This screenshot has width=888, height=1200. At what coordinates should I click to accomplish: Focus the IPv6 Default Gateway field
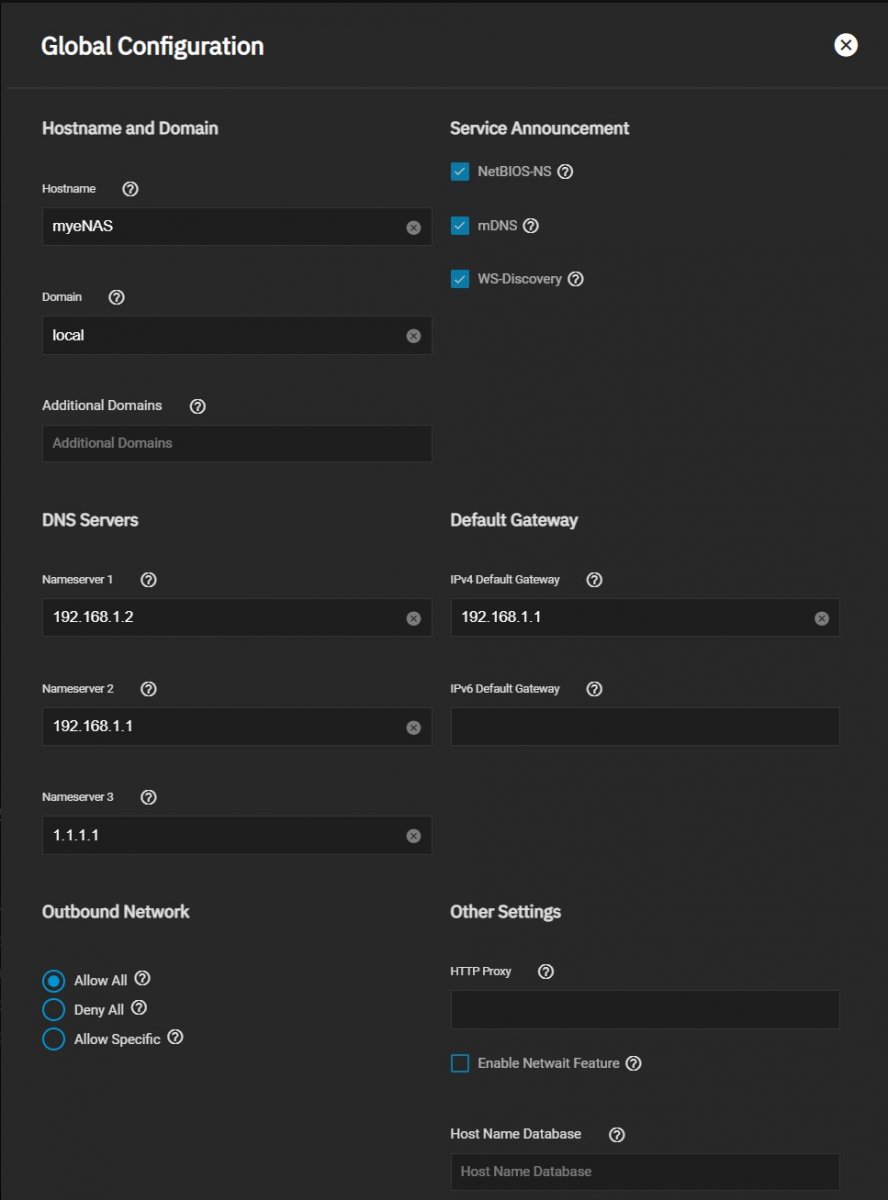click(645, 727)
